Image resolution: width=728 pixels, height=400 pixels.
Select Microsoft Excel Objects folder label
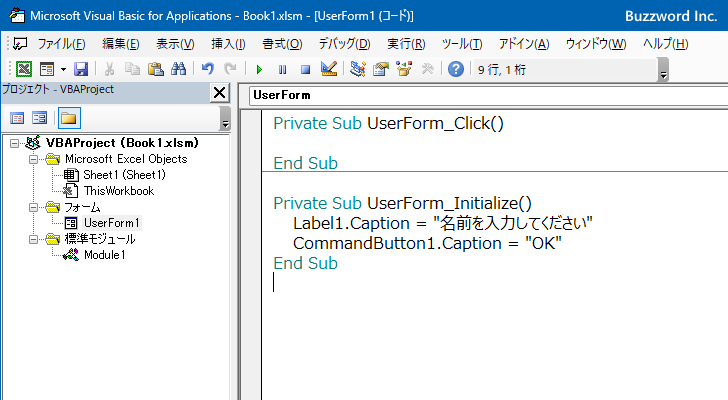pos(126,159)
